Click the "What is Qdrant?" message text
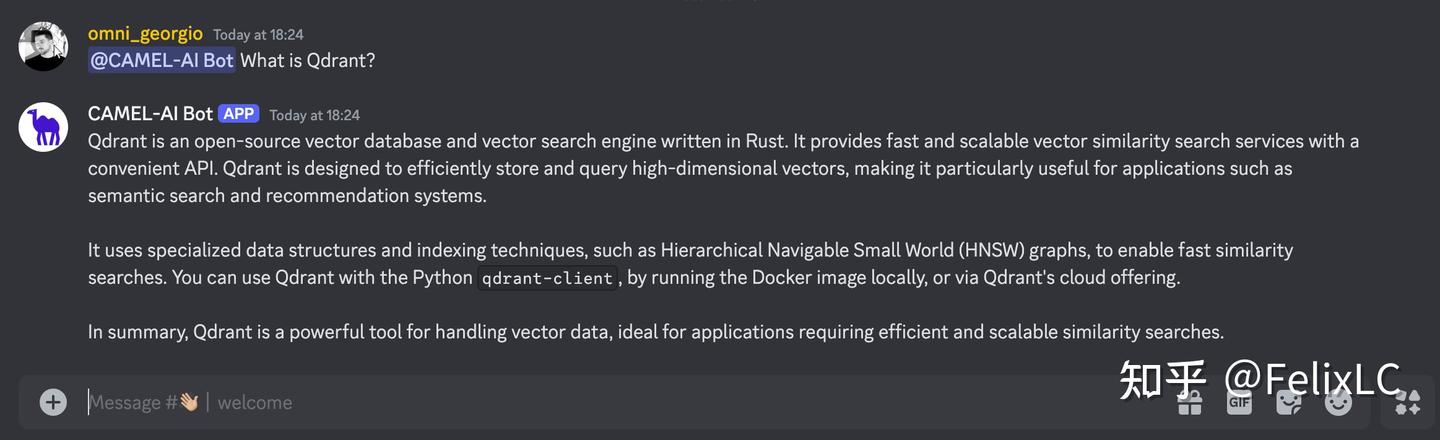1440x440 pixels. pos(308,60)
